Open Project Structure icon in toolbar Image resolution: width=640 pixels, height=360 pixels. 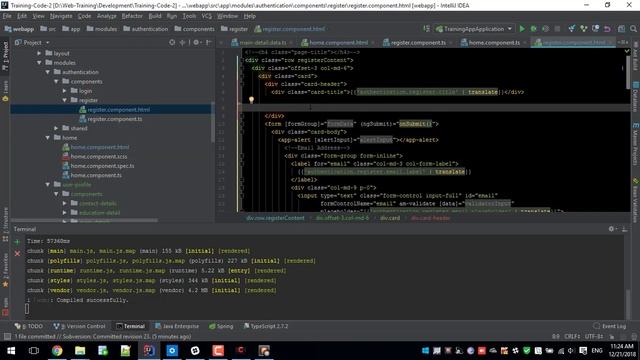point(621,29)
